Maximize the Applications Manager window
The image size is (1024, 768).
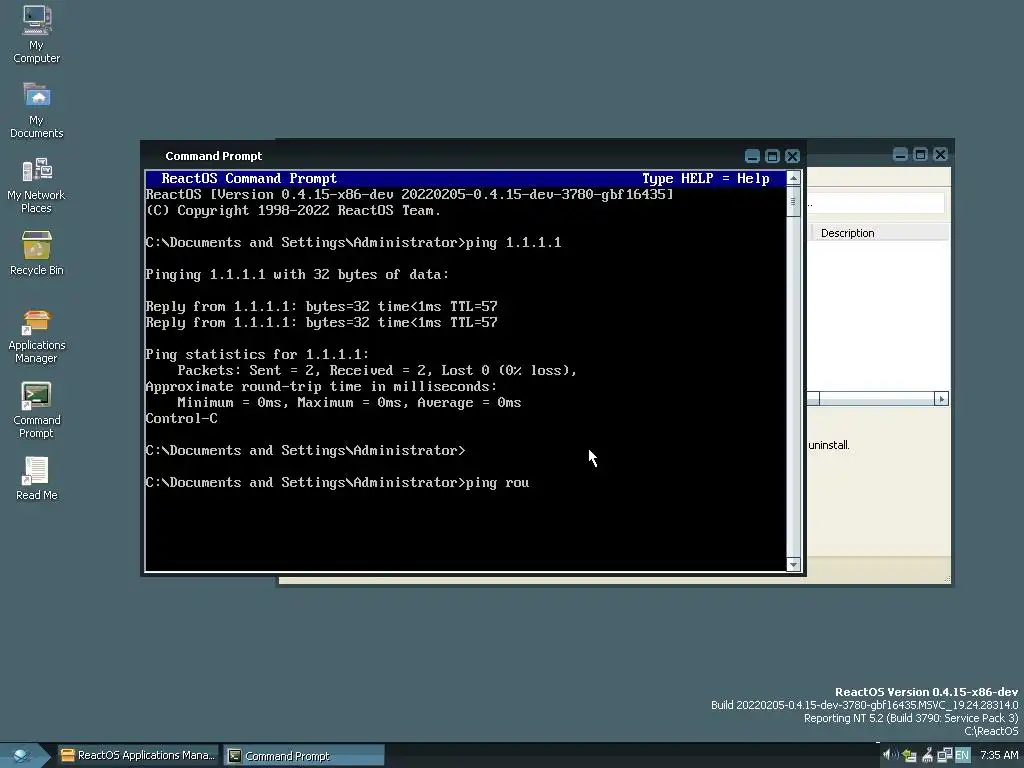point(920,155)
